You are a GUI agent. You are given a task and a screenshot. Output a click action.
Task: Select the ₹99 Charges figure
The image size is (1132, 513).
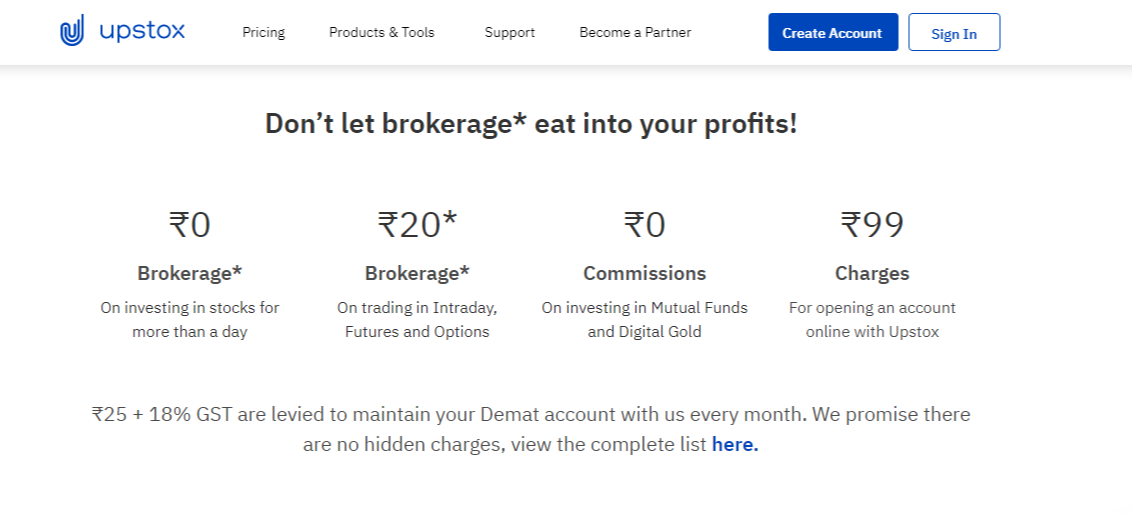(x=872, y=224)
